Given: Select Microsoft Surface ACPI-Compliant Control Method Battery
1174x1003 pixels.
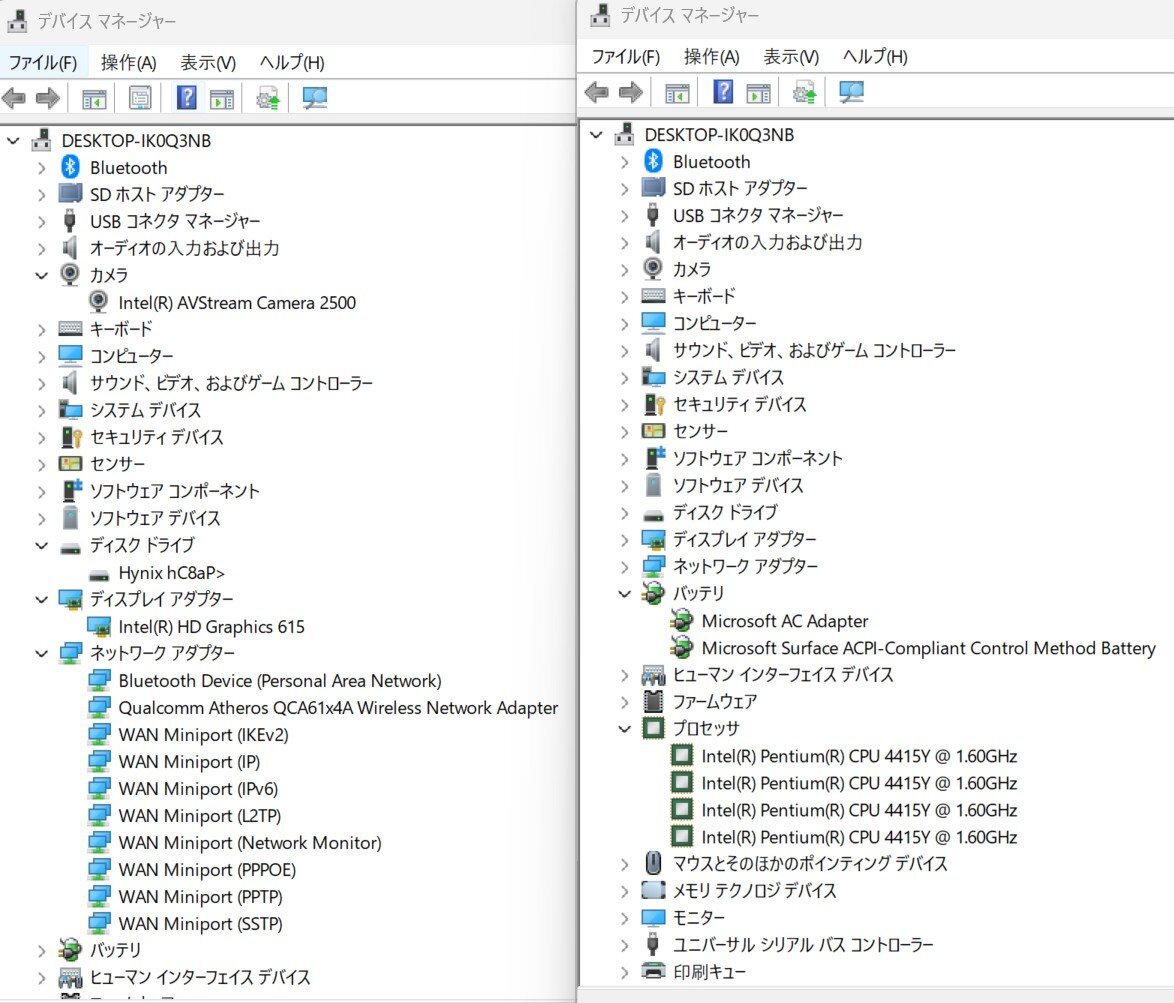Looking at the screenshot, I should 928,647.
